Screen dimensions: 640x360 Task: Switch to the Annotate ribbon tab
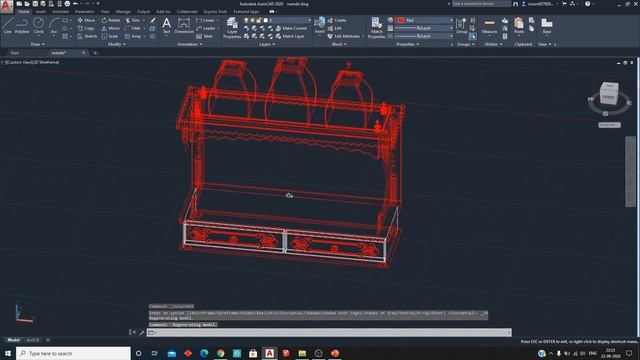pyautogui.click(x=60, y=11)
